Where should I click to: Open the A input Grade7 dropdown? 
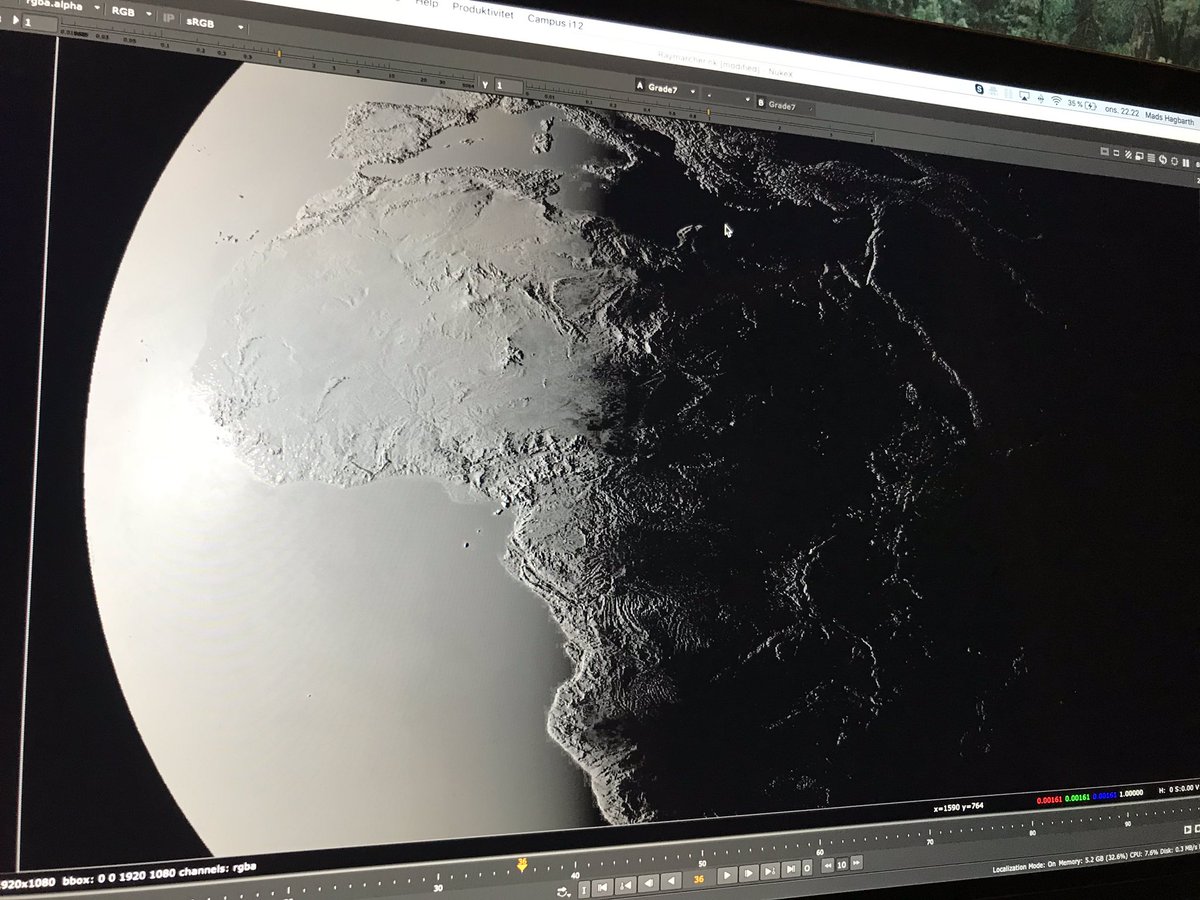coord(666,89)
